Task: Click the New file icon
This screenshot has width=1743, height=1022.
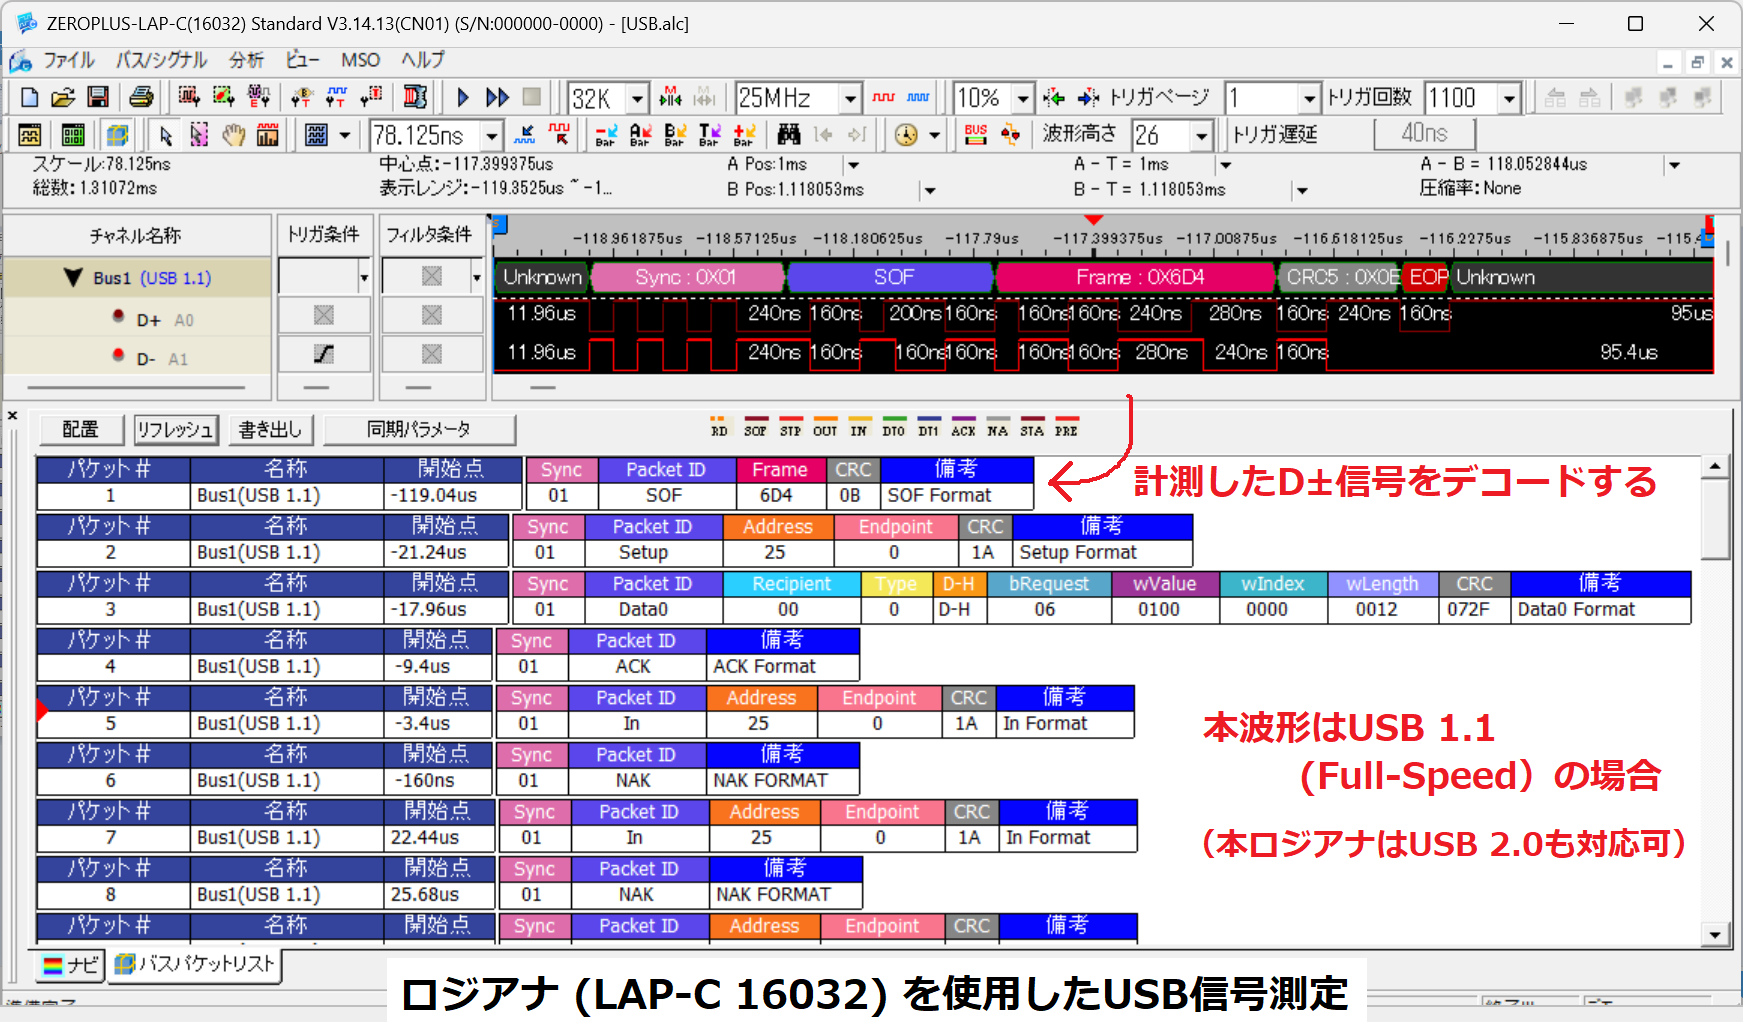Action: [29, 97]
